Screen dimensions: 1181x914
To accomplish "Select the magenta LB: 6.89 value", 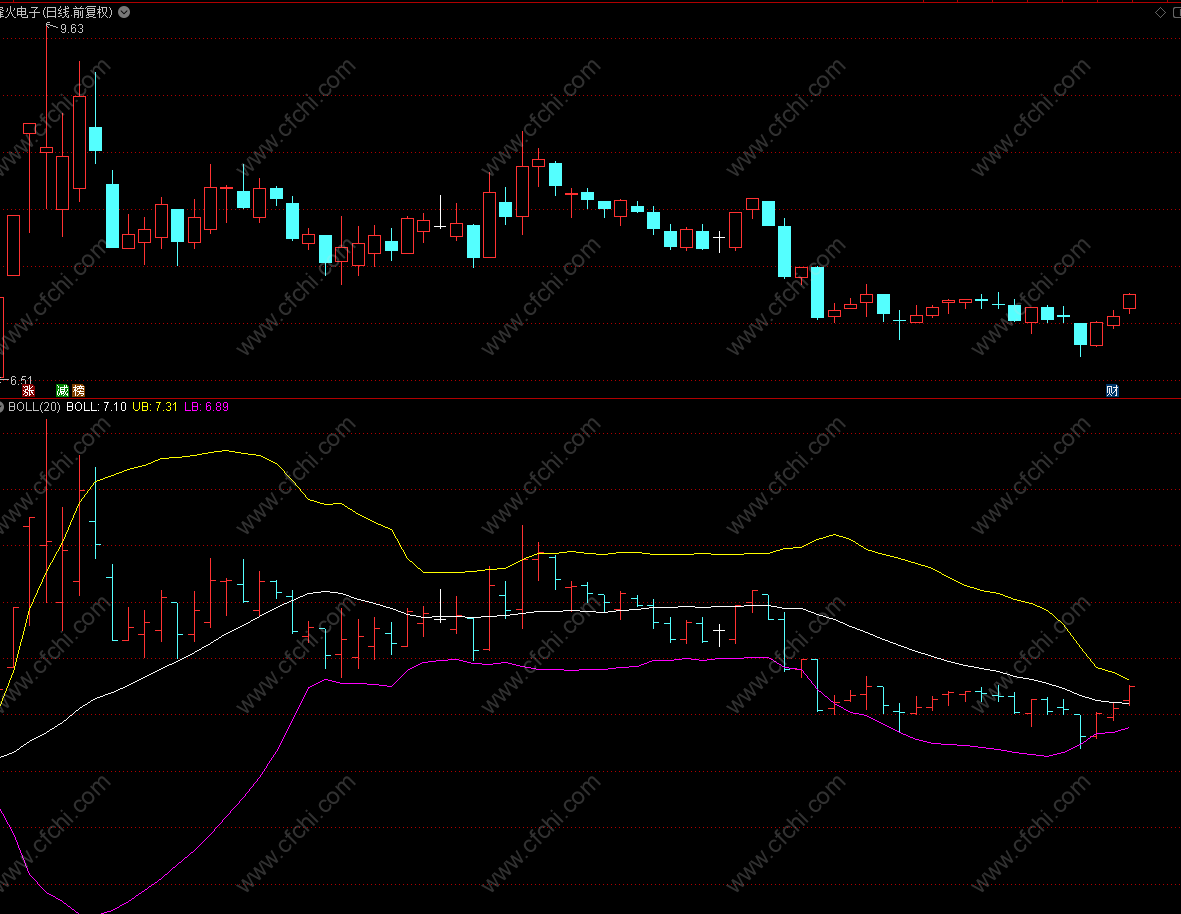I will (206, 407).
